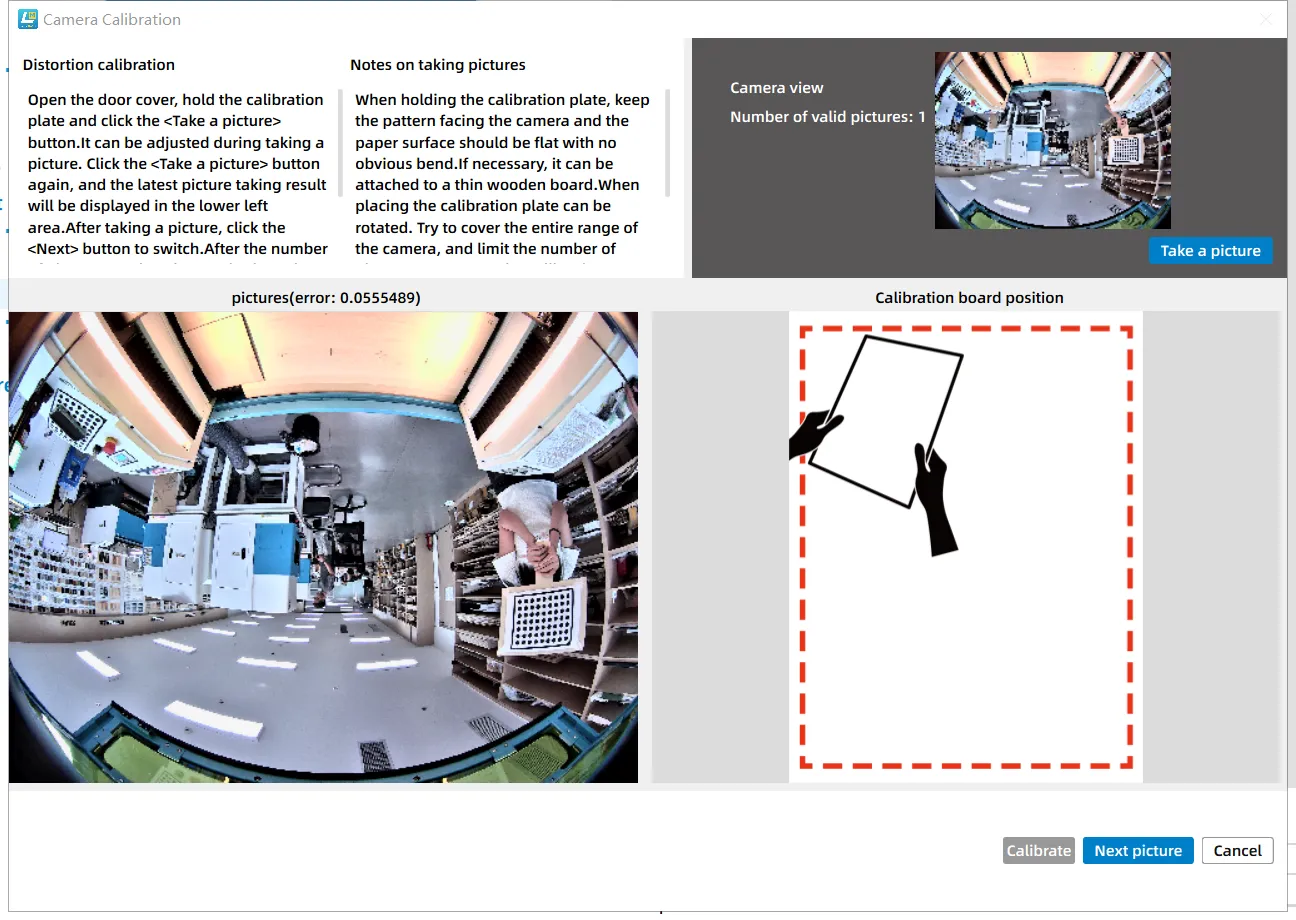Close the Camera Calibration window
Viewport: 1296px width, 920px height.
pyautogui.click(x=1265, y=19)
